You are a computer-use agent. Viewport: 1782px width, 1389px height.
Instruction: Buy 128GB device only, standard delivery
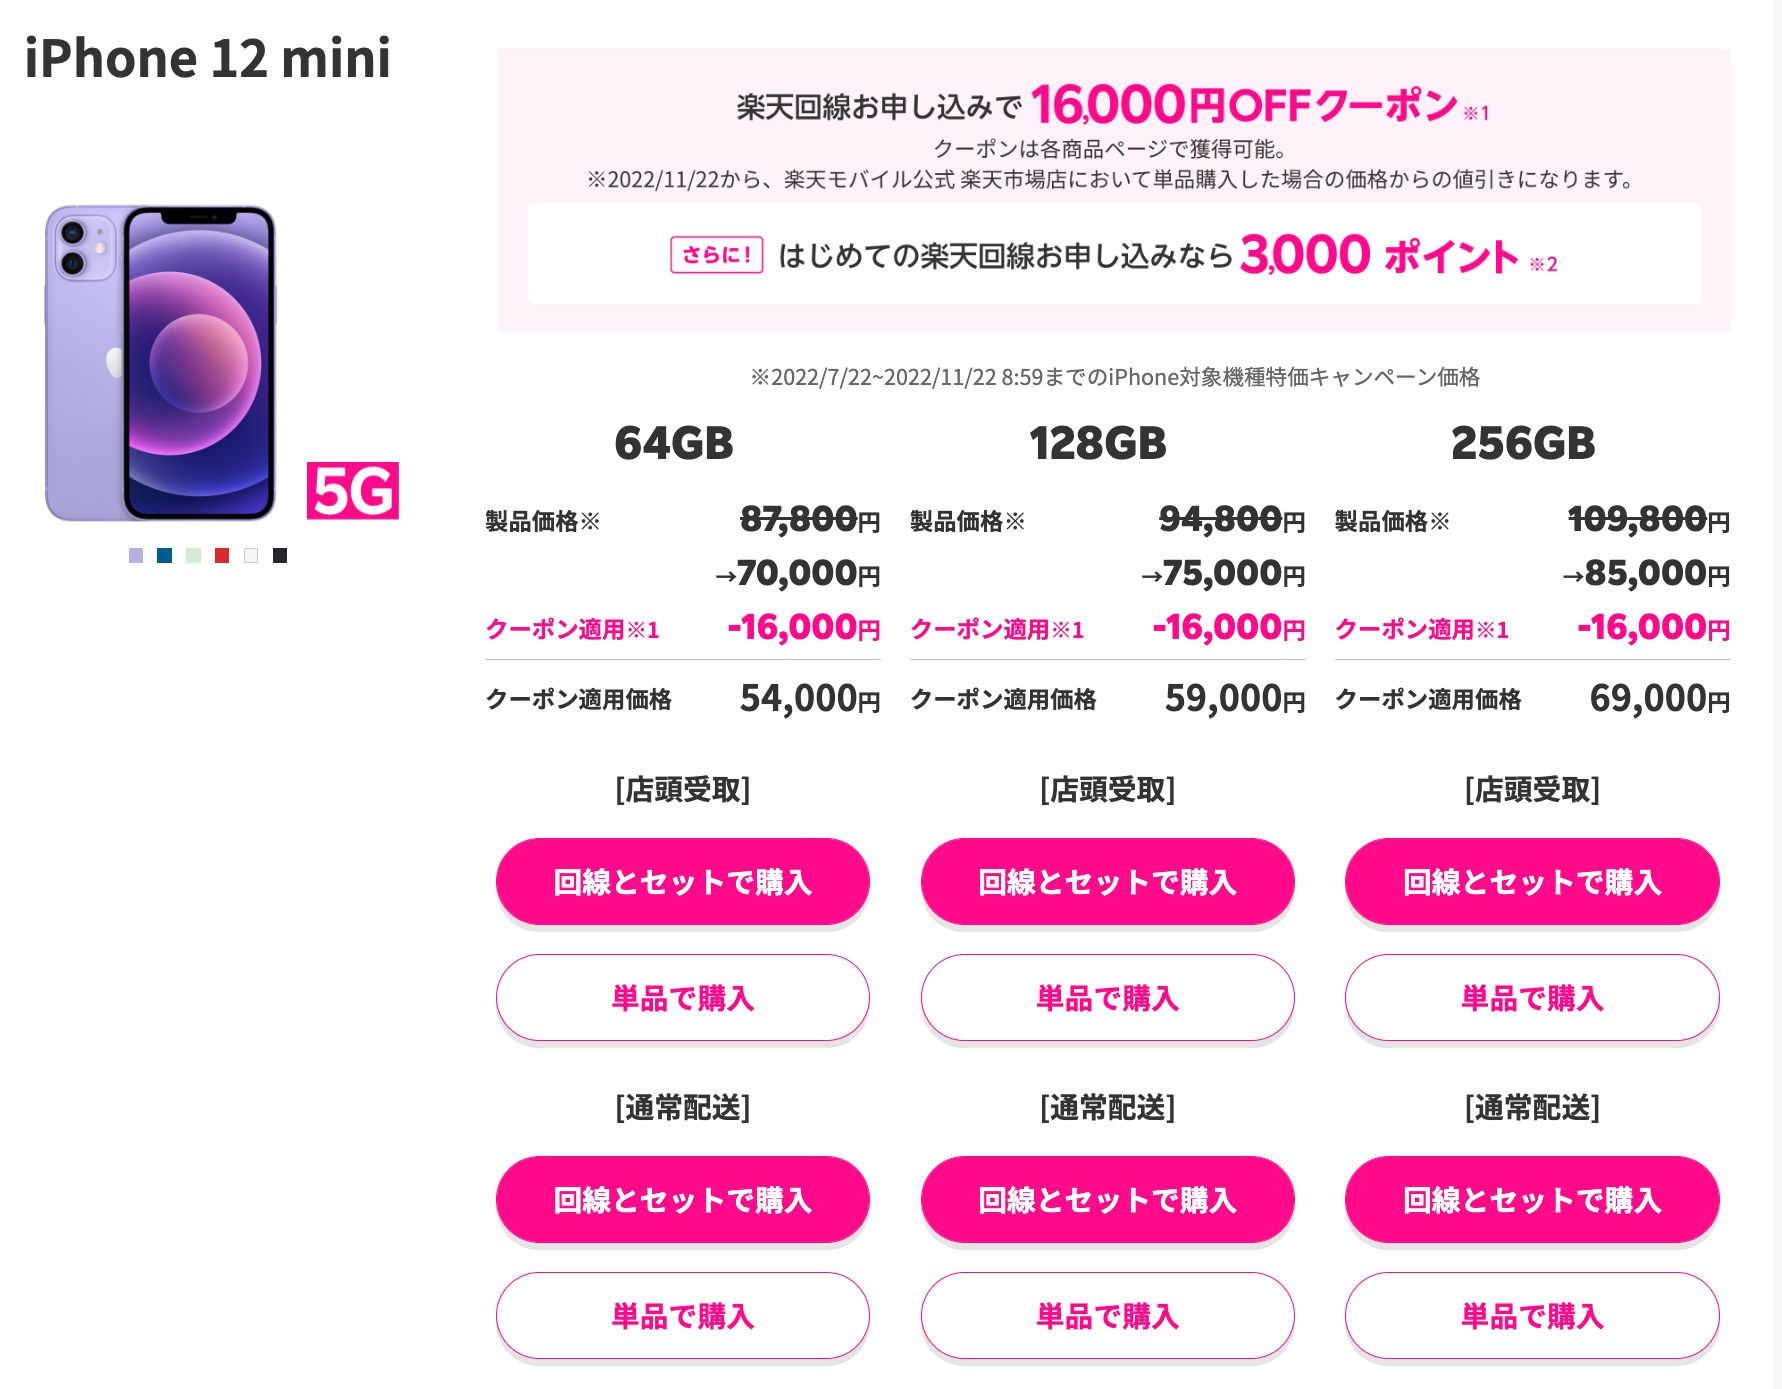tap(1108, 1316)
